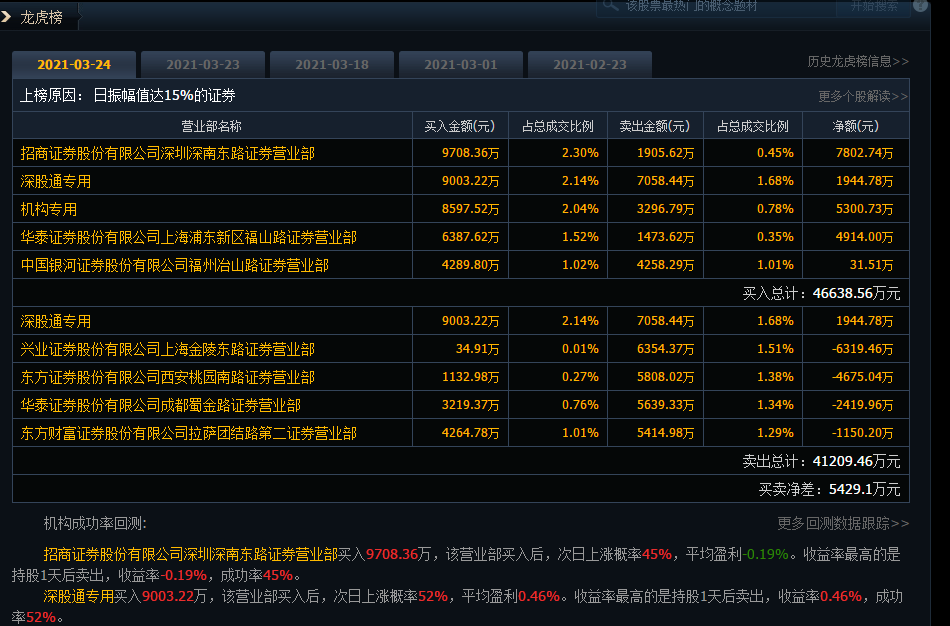Click the 营业部名称 column header
Viewport: 950px width, 626px height.
coord(212,126)
